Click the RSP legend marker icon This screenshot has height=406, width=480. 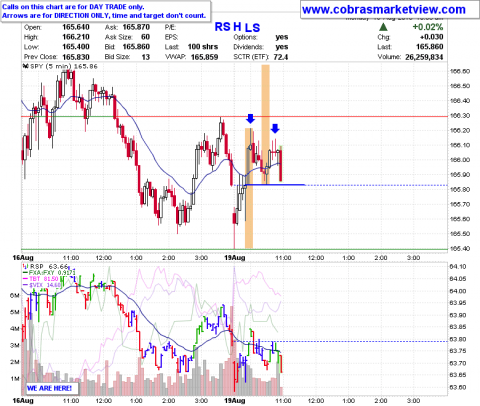pyautogui.click(x=25, y=266)
